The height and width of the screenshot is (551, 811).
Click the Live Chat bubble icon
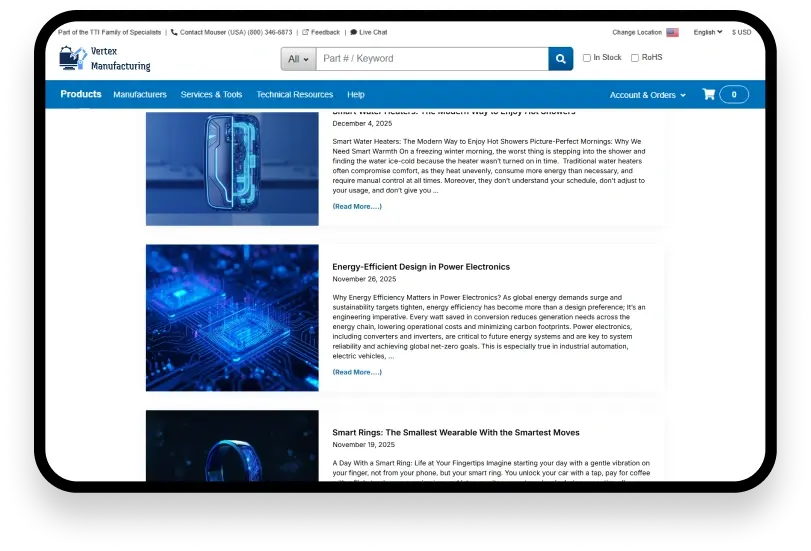(353, 32)
